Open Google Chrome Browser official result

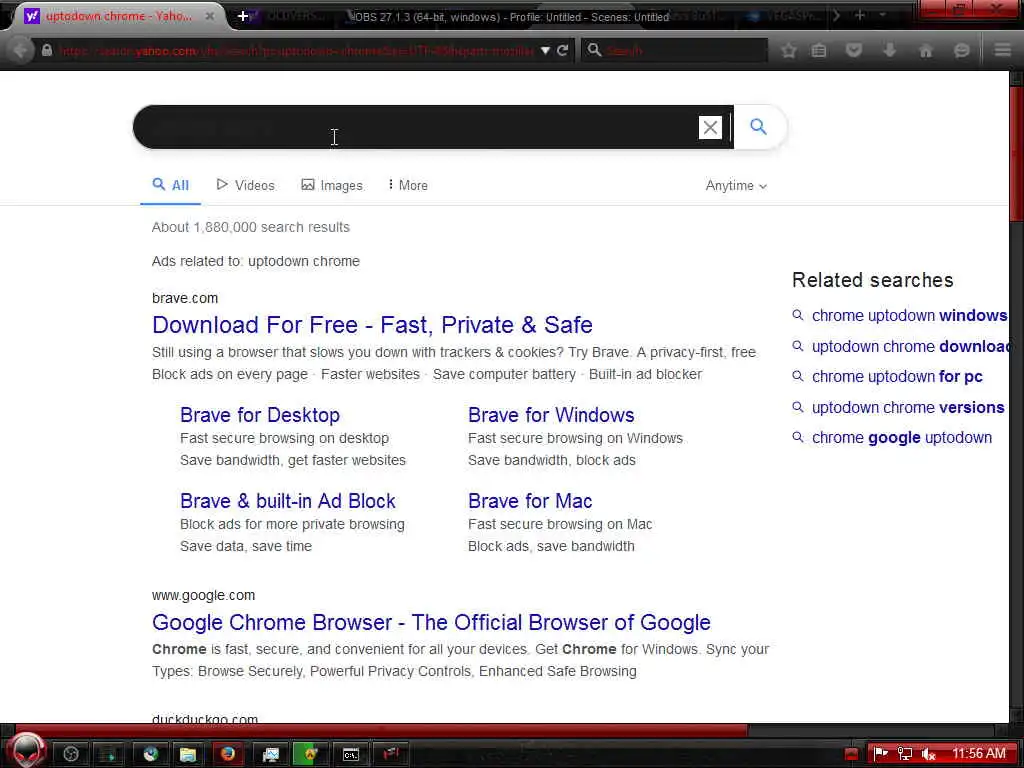(431, 622)
